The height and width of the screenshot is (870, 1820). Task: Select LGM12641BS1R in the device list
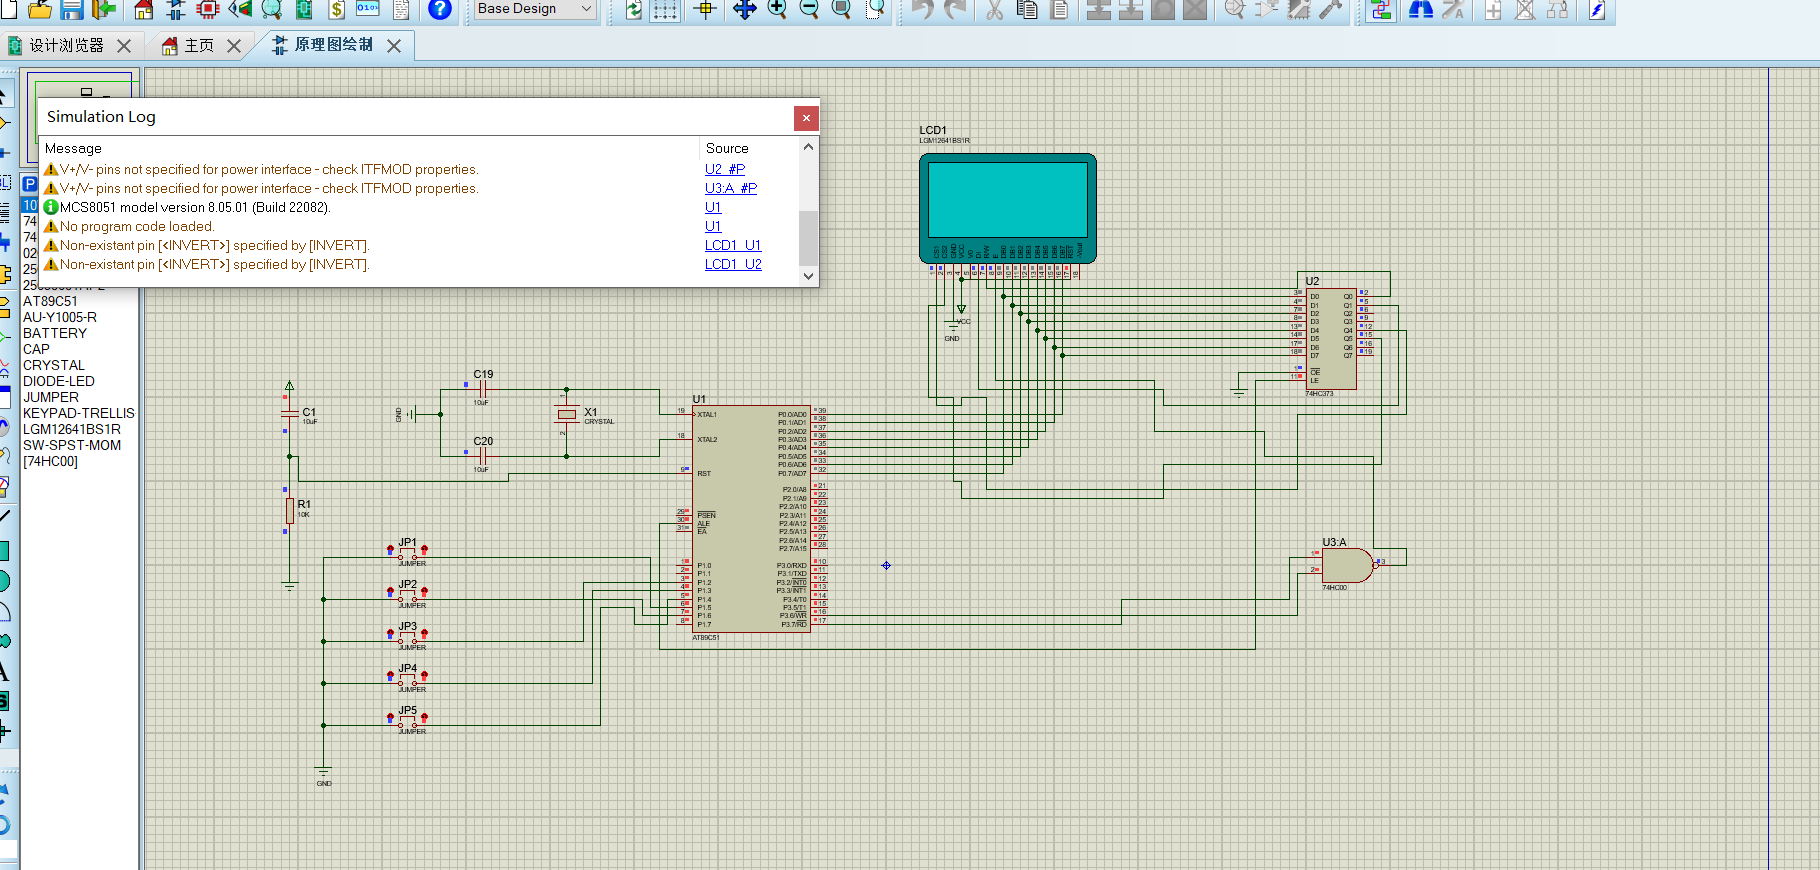coord(72,429)
